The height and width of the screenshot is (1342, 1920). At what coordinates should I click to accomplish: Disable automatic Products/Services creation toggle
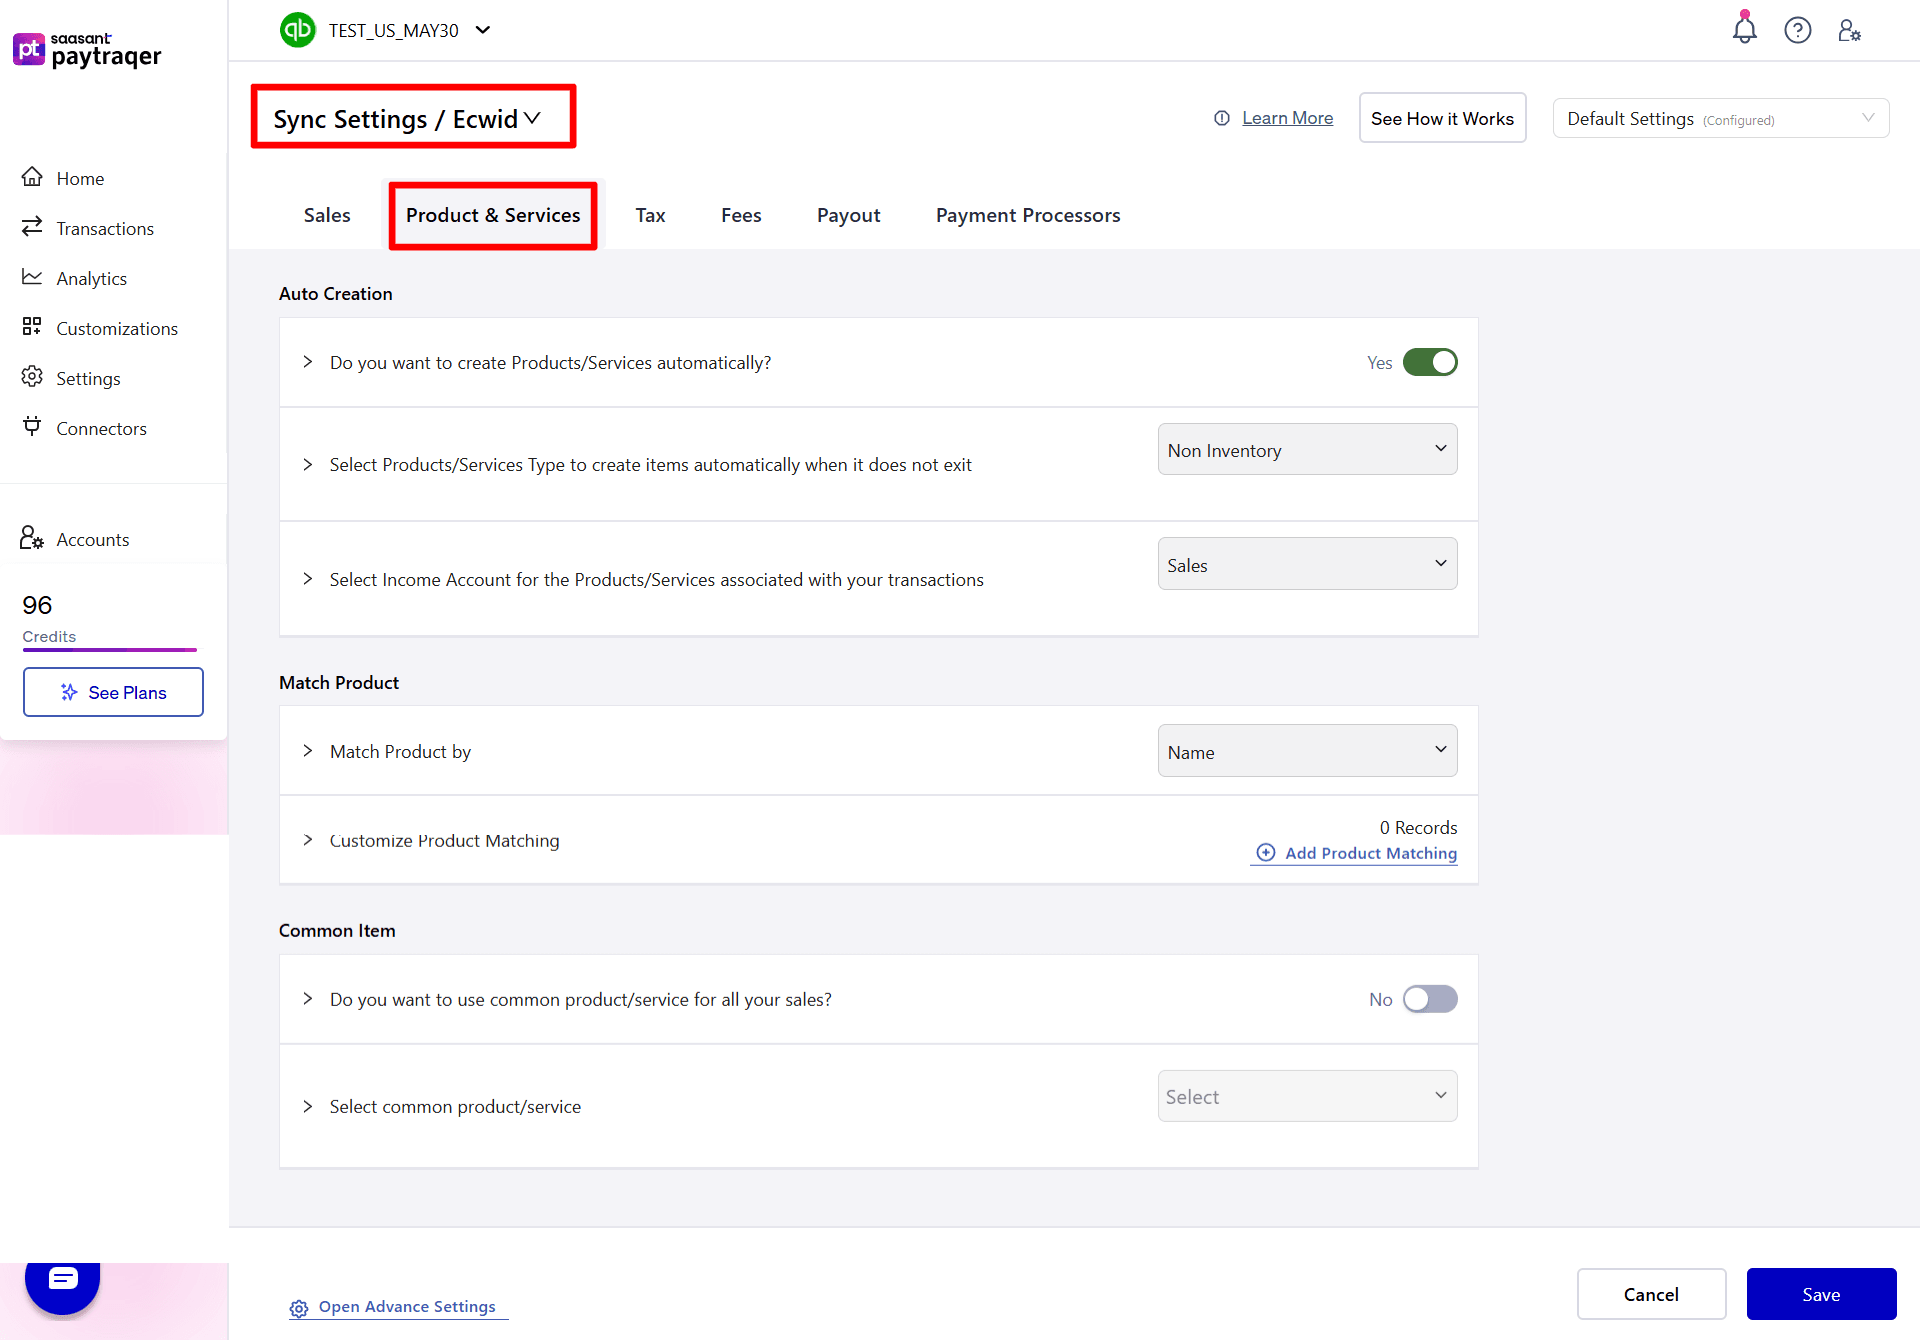point(1430,362)
